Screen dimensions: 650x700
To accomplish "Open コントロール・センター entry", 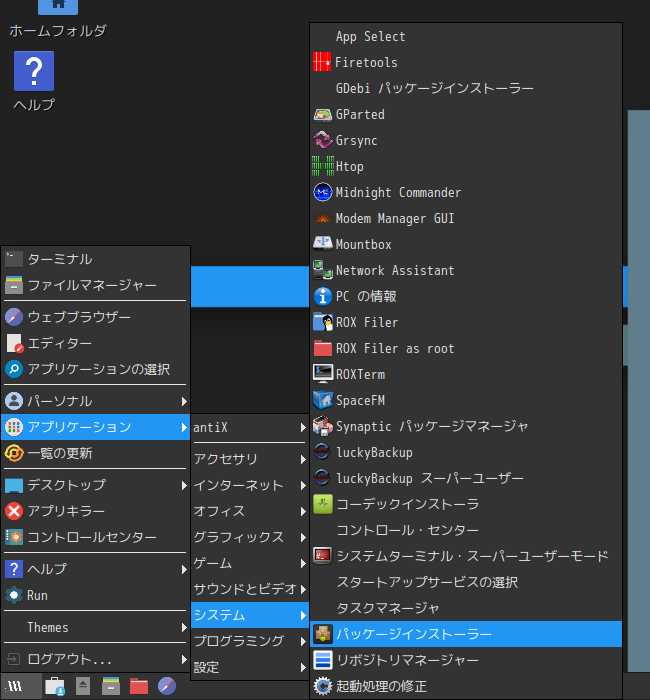I will click(466, 530).
